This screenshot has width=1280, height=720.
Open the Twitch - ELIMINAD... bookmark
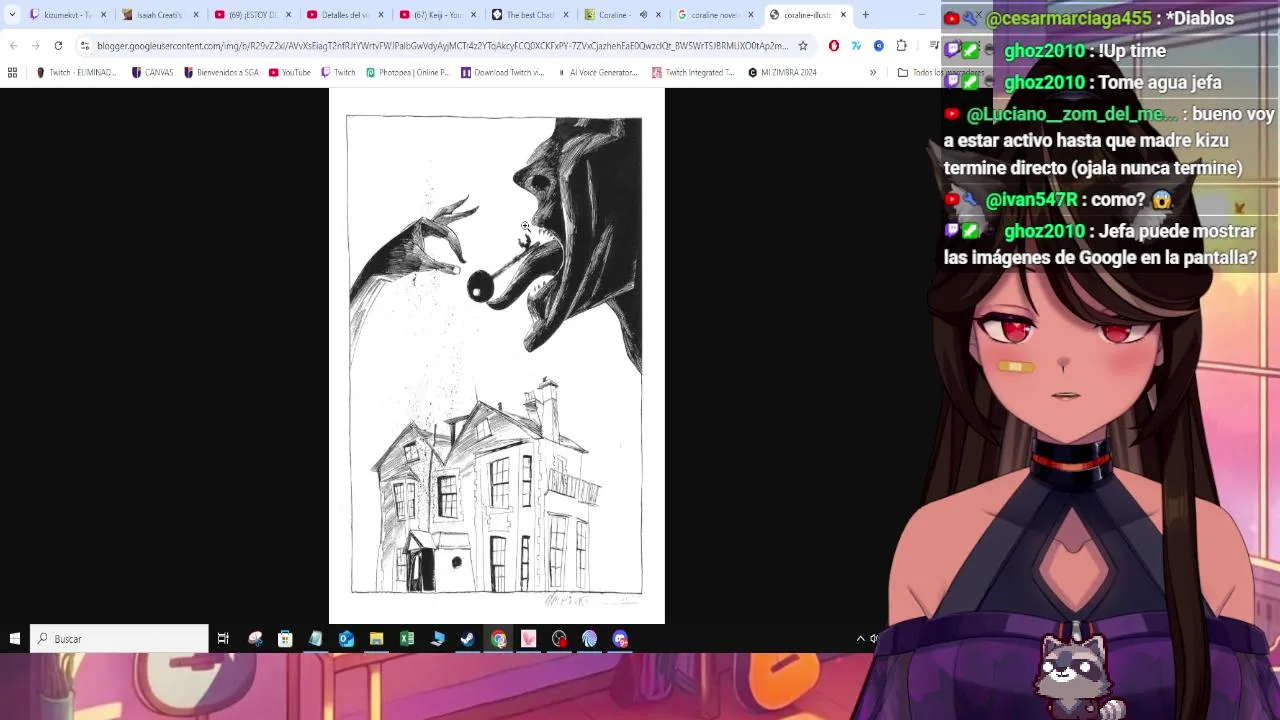coord(76,72)
